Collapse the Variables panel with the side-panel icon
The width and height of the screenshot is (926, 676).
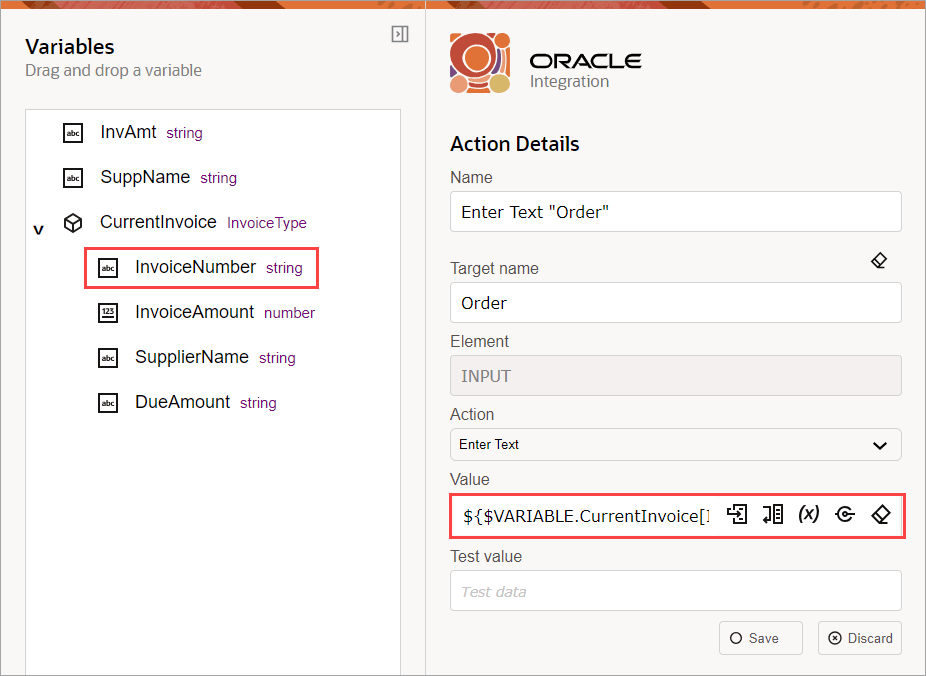click(400, 33)
